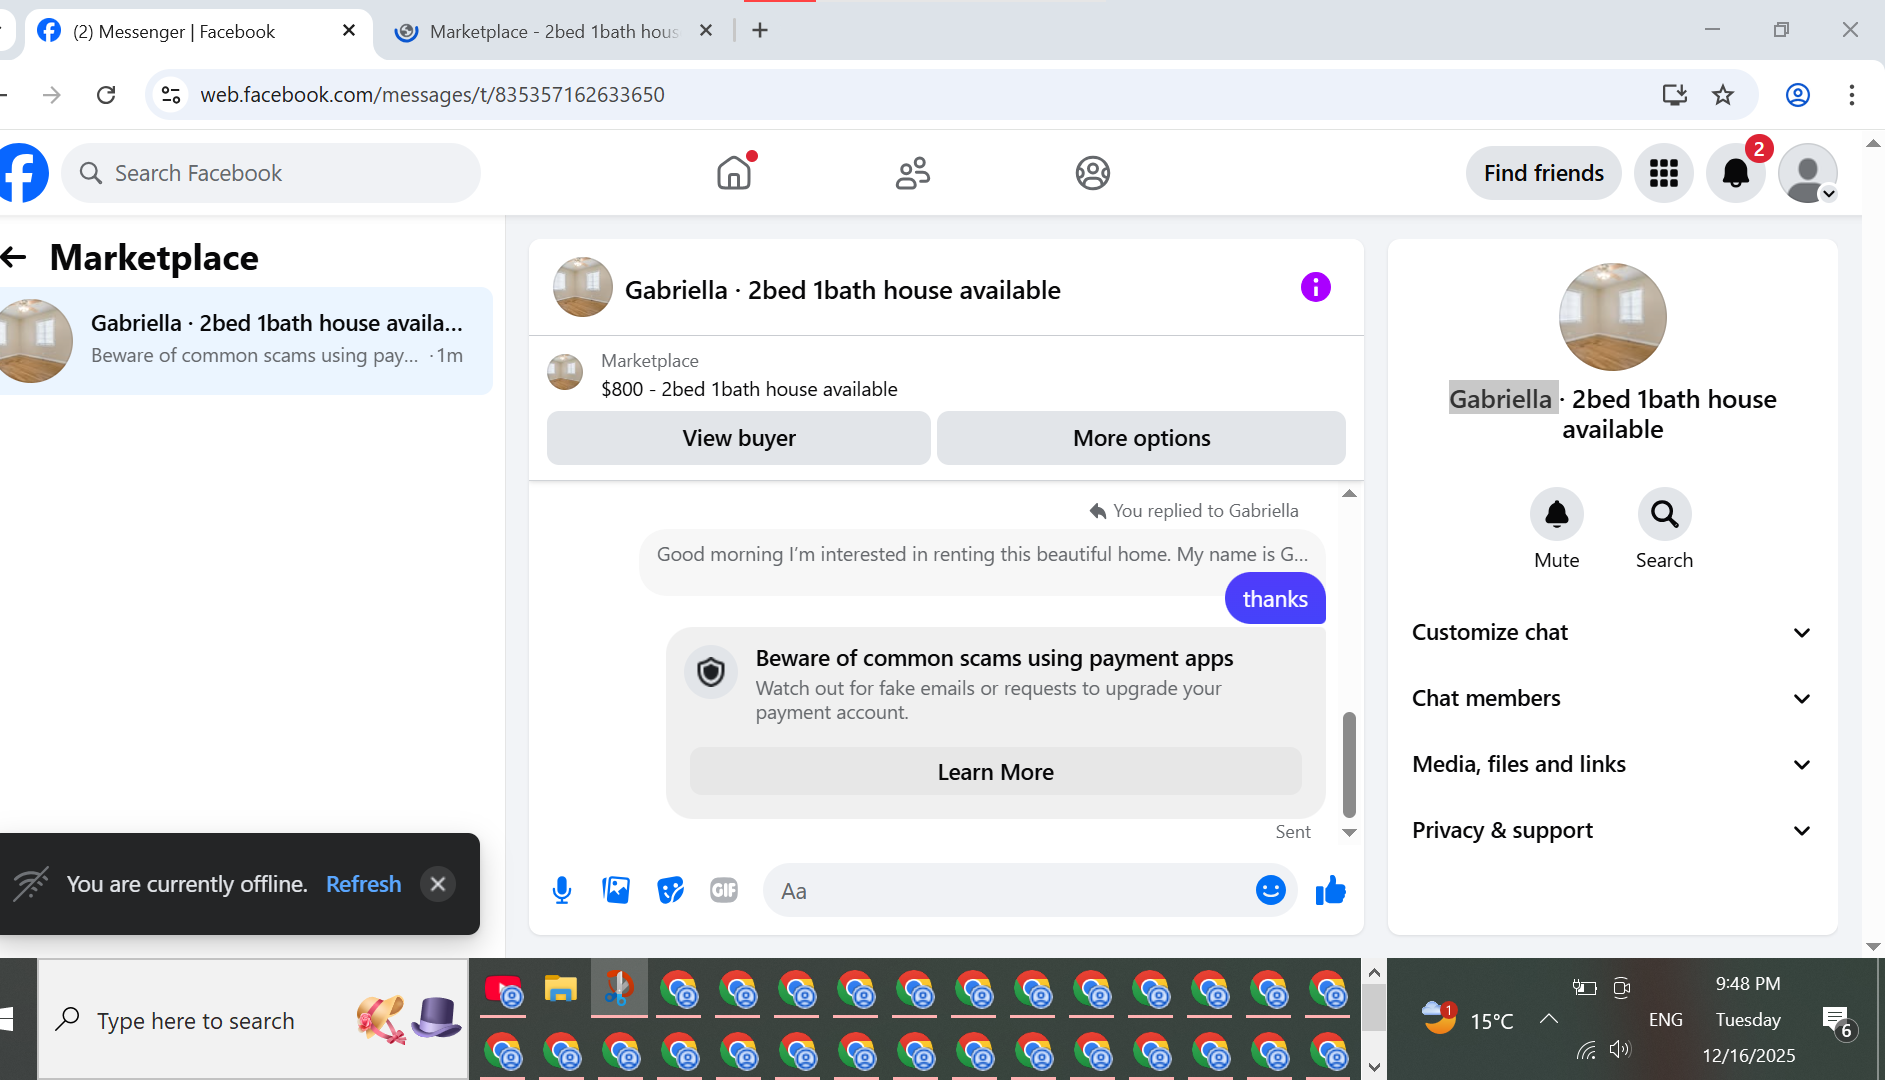The height and width of the screenshot is (1080, 1885).
Task: Click the Facebook logo
Action: click(x=22, y=173)
